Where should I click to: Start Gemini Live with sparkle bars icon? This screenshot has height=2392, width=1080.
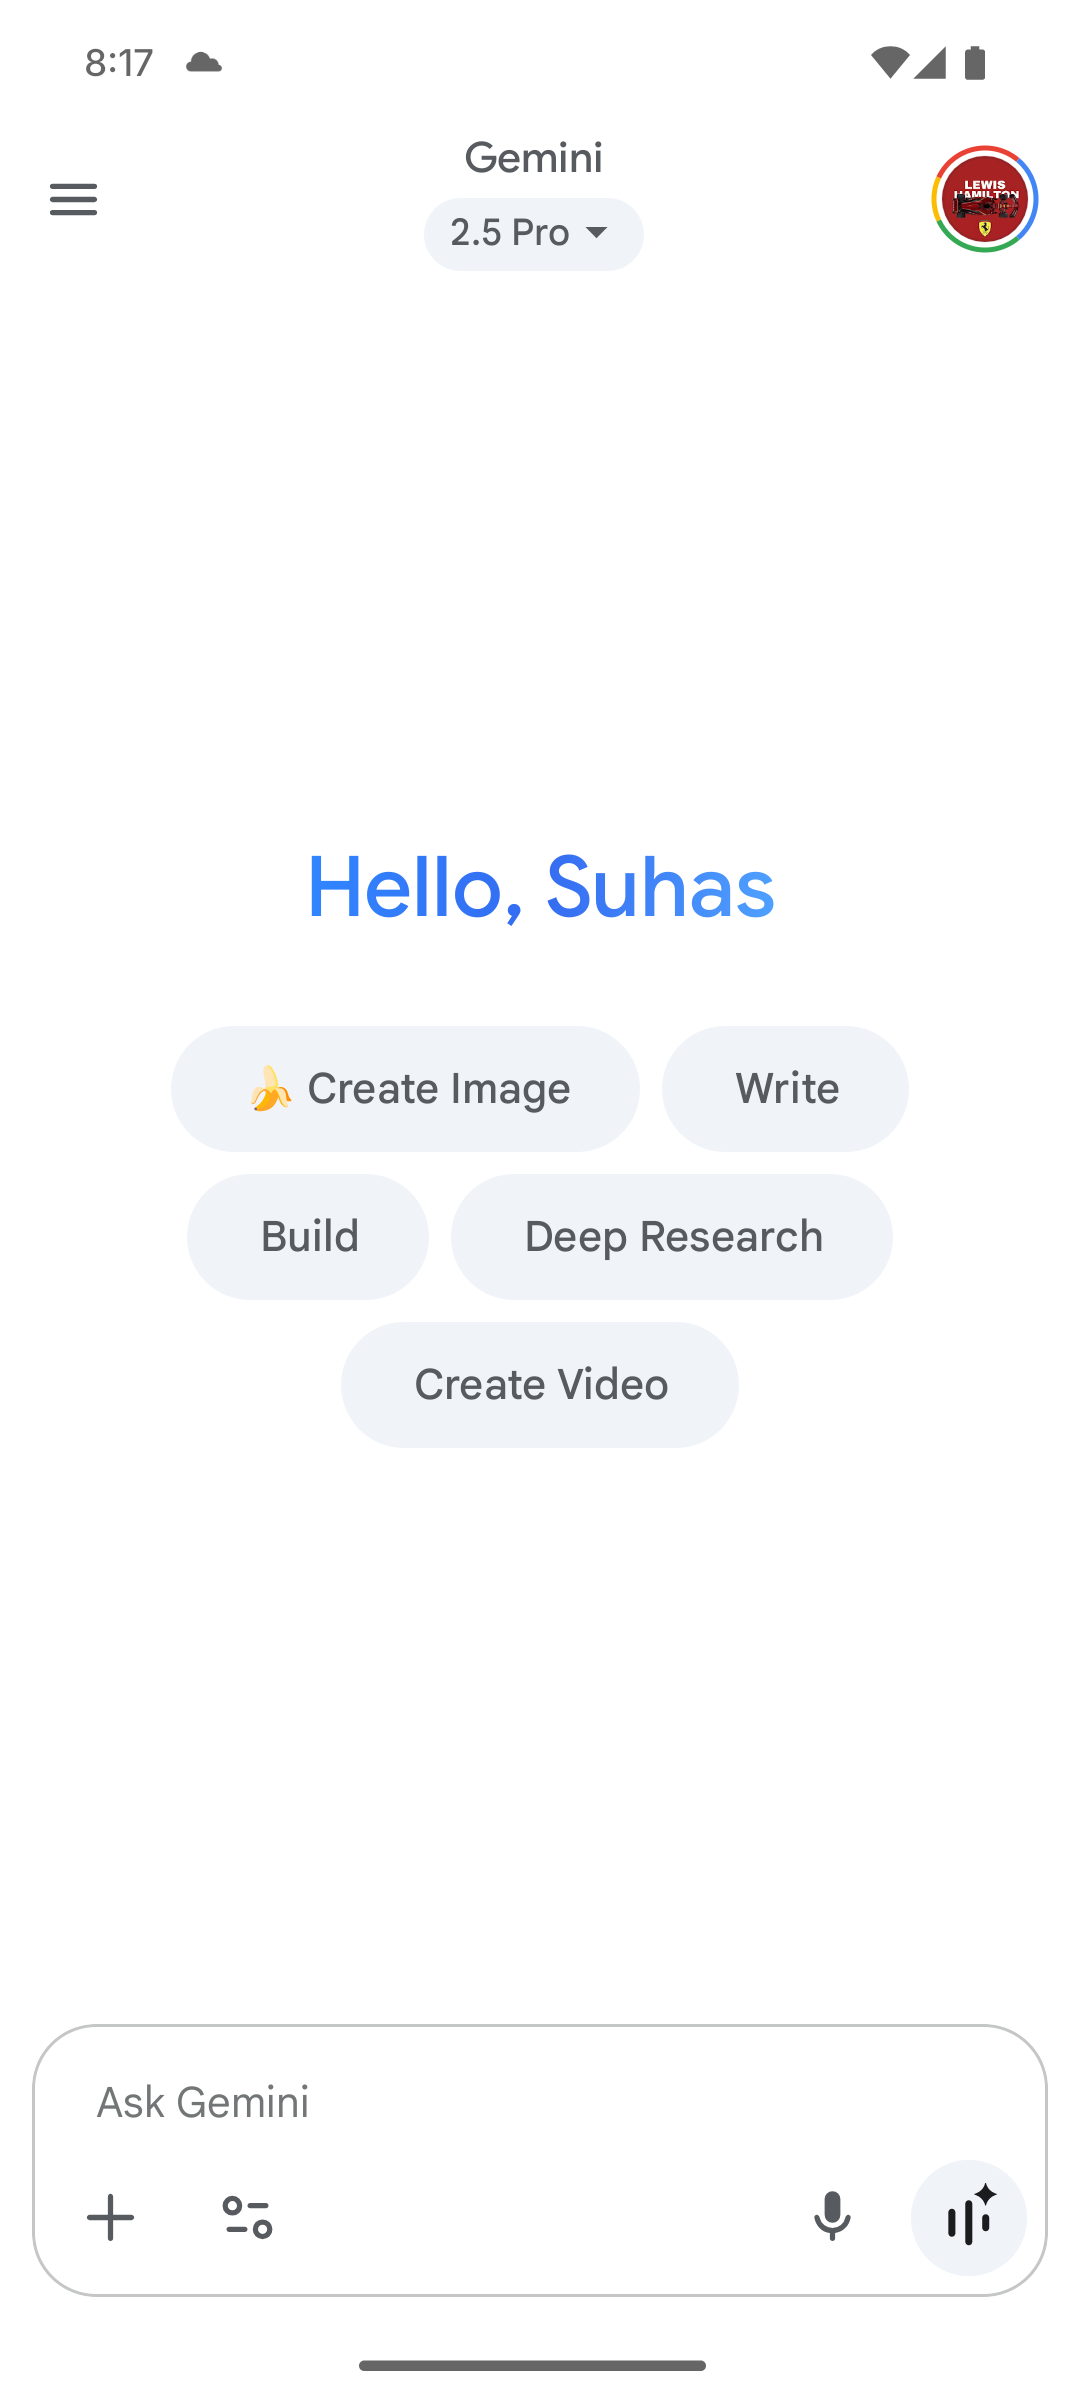[x=968, y=2218]
